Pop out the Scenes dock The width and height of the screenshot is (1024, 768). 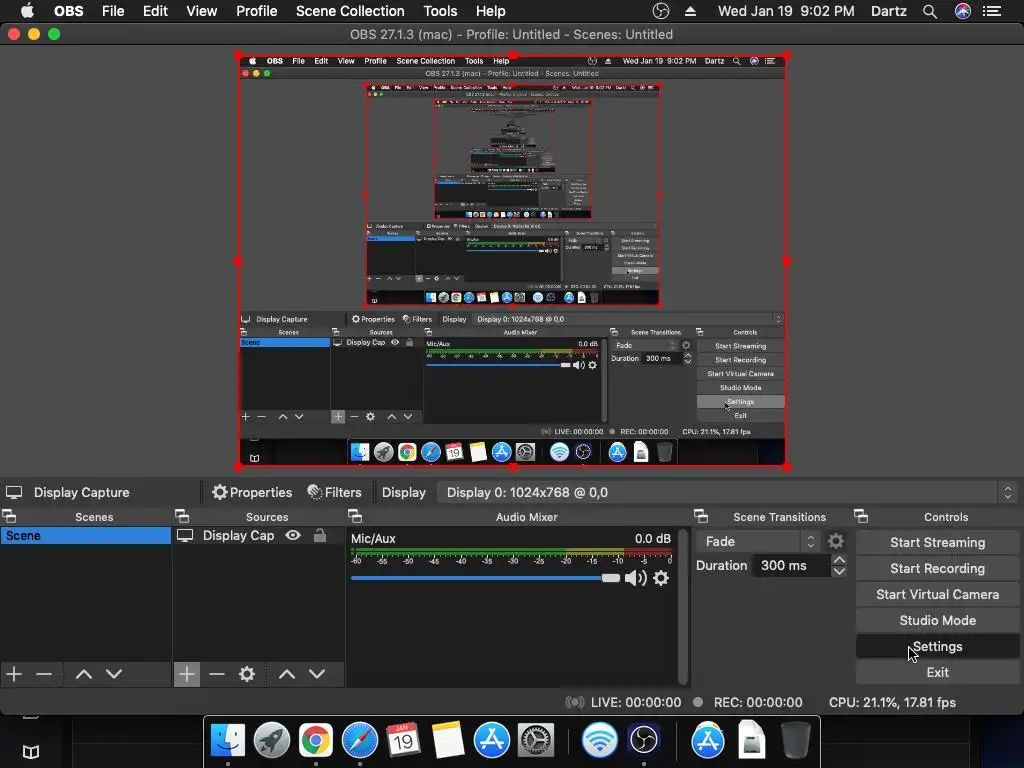[x=9, y=517]
